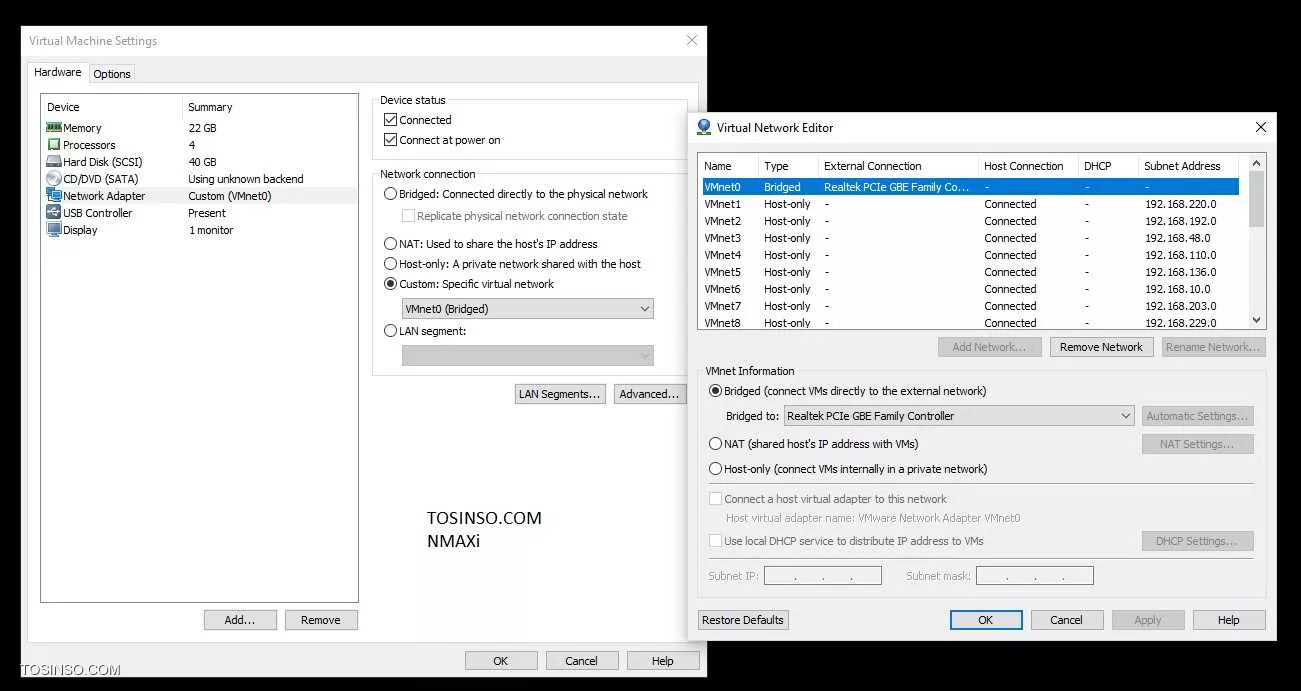Close the Virtual Machine Settings window

[691, 40]
